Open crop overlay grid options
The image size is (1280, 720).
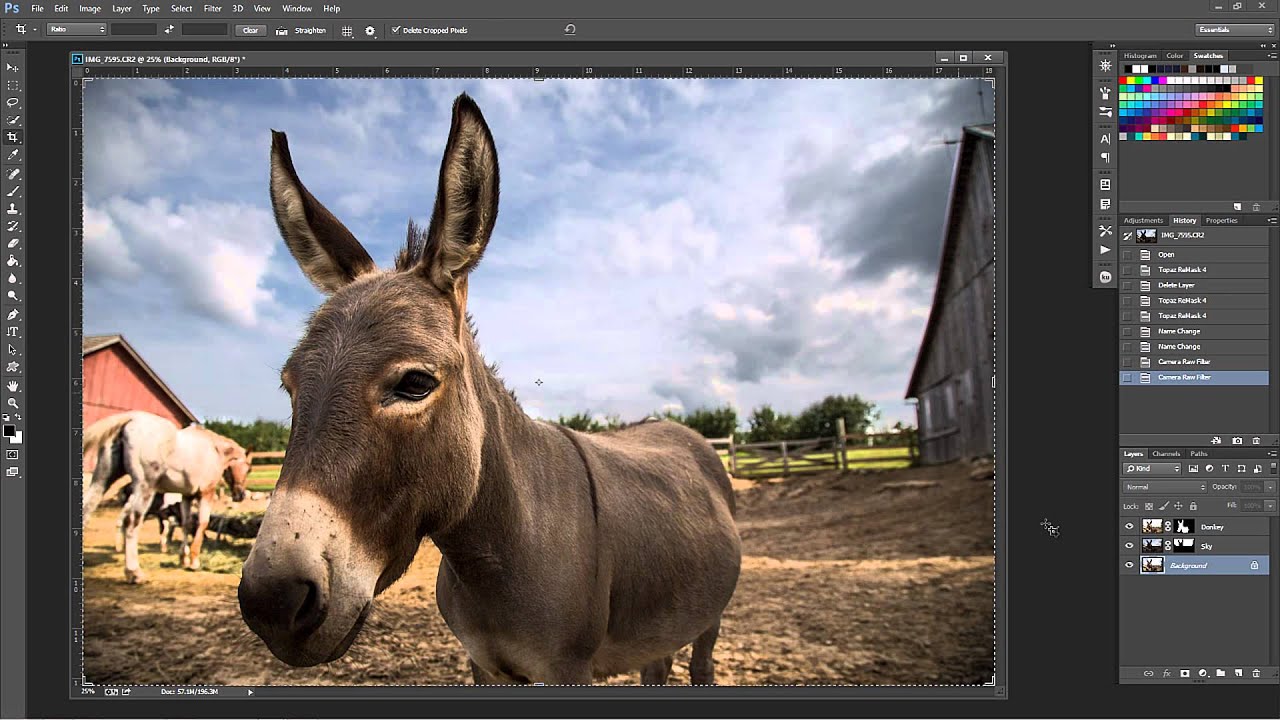pos(347,30)
